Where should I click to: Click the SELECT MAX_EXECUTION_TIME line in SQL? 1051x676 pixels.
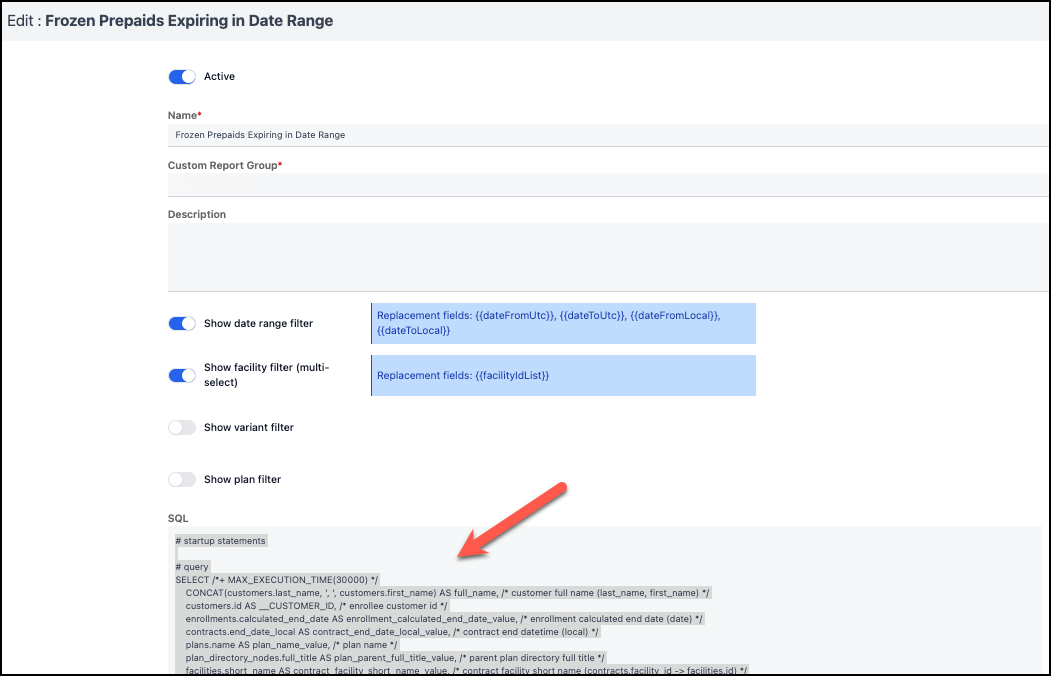pos(276,580)
